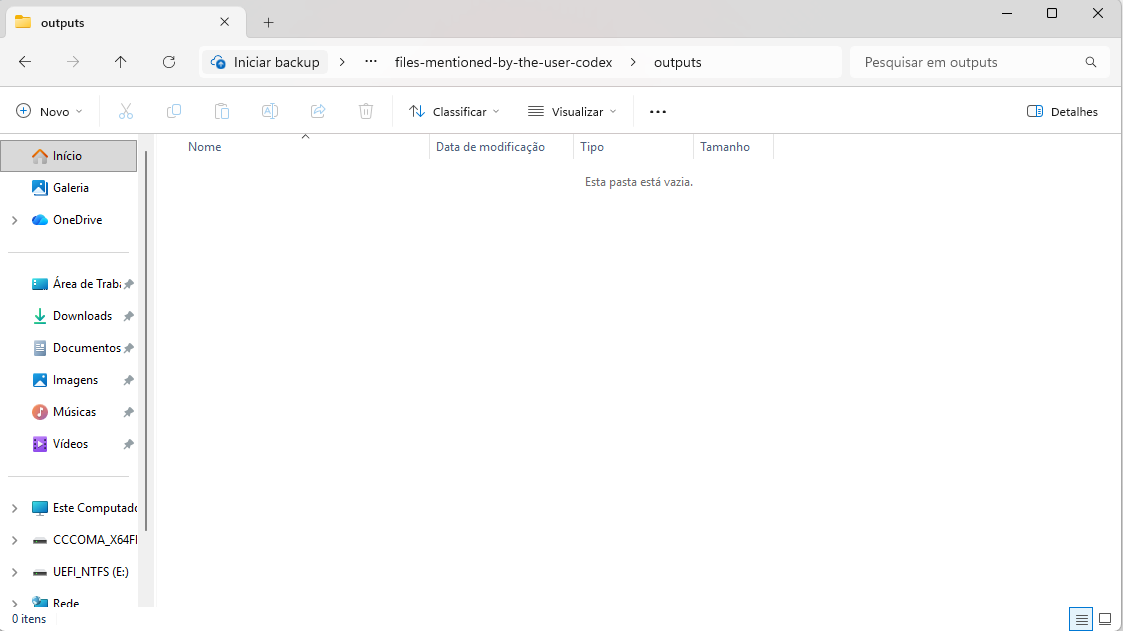Open Vídeos in the sidebar

point(69,444)
